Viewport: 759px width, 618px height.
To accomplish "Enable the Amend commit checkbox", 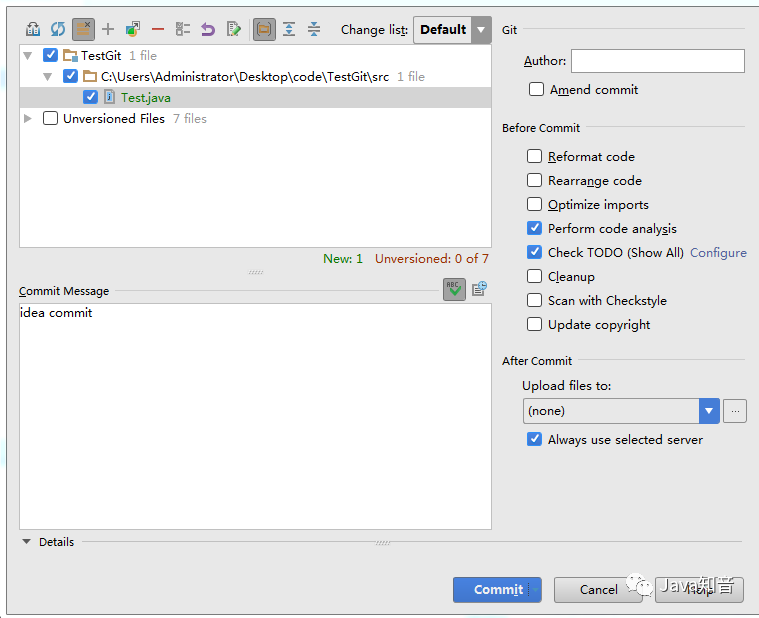I will pos(536,90).
